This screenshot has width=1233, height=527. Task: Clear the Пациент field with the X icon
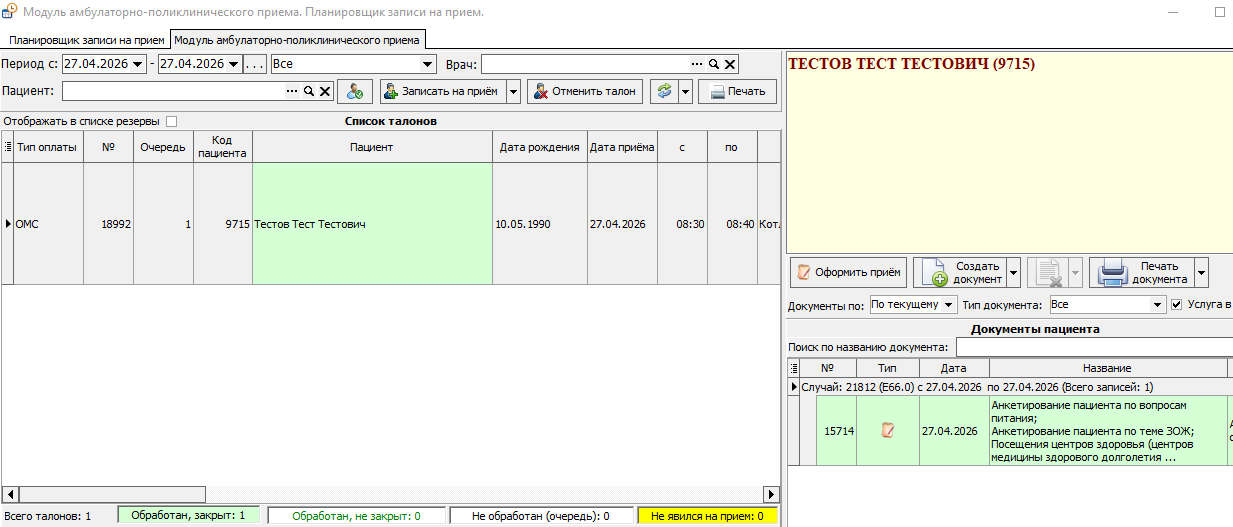[325, 91]
